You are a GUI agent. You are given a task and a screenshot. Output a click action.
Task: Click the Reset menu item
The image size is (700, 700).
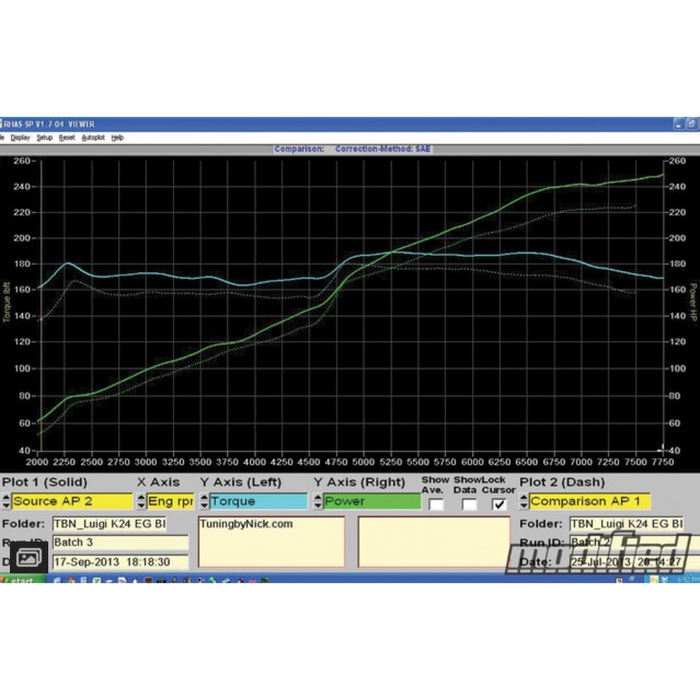pos(66,137)
